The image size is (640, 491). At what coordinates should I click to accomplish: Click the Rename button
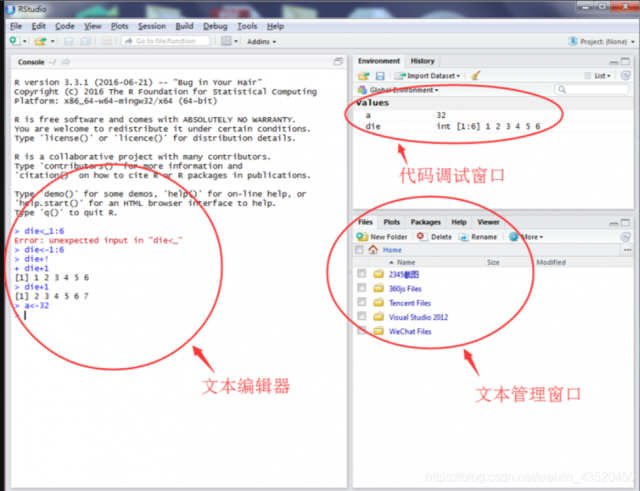click(478, 237)
